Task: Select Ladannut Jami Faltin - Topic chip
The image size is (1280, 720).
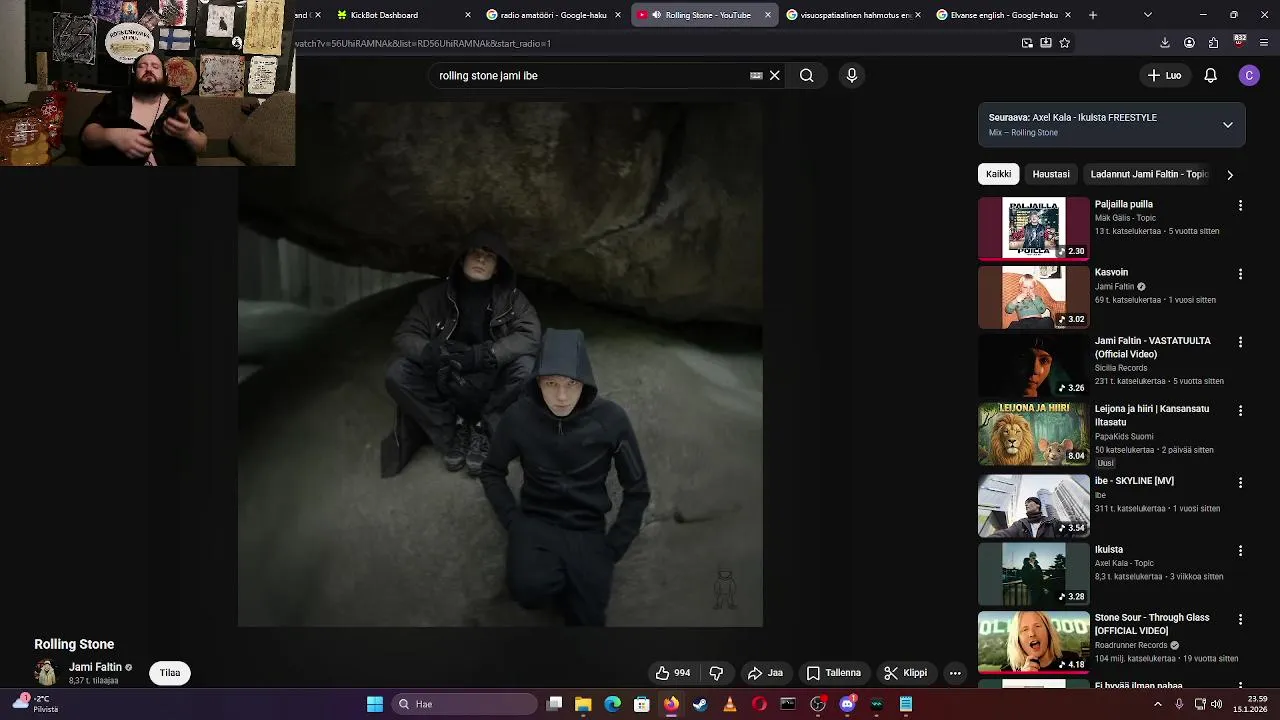Action: click(1149, 174)
